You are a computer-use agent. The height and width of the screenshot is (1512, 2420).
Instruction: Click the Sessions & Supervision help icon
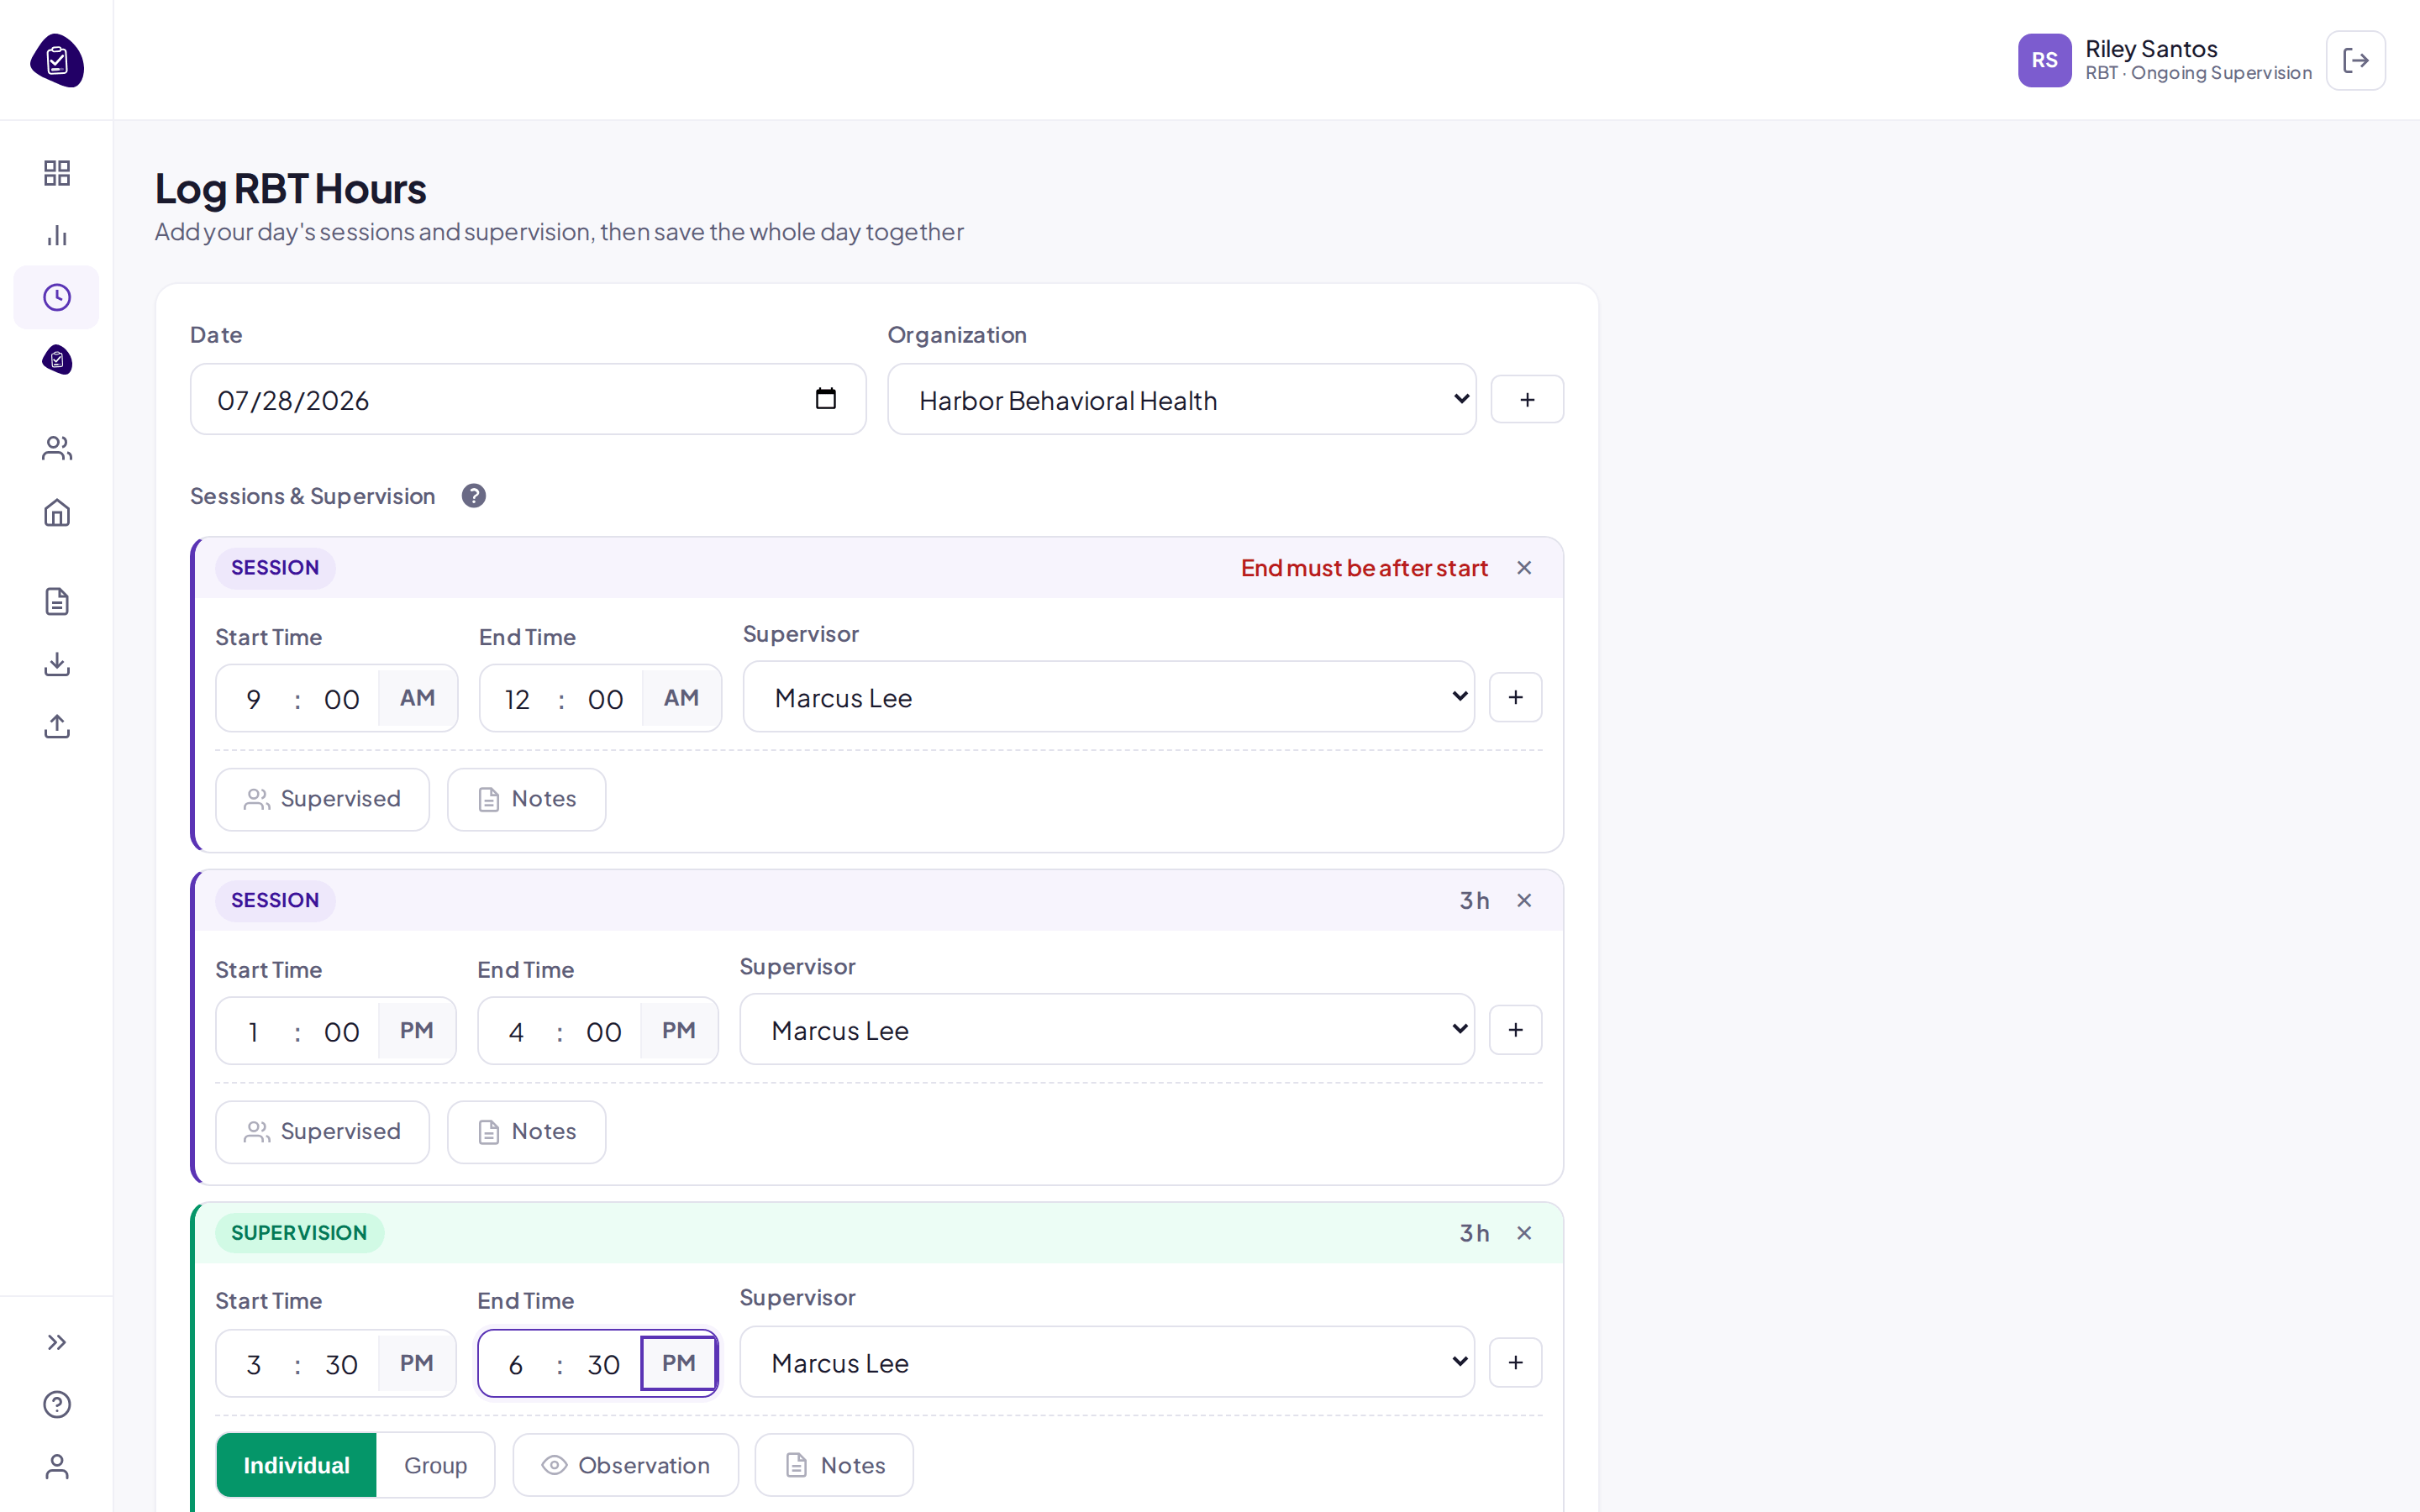pos(473,496)
